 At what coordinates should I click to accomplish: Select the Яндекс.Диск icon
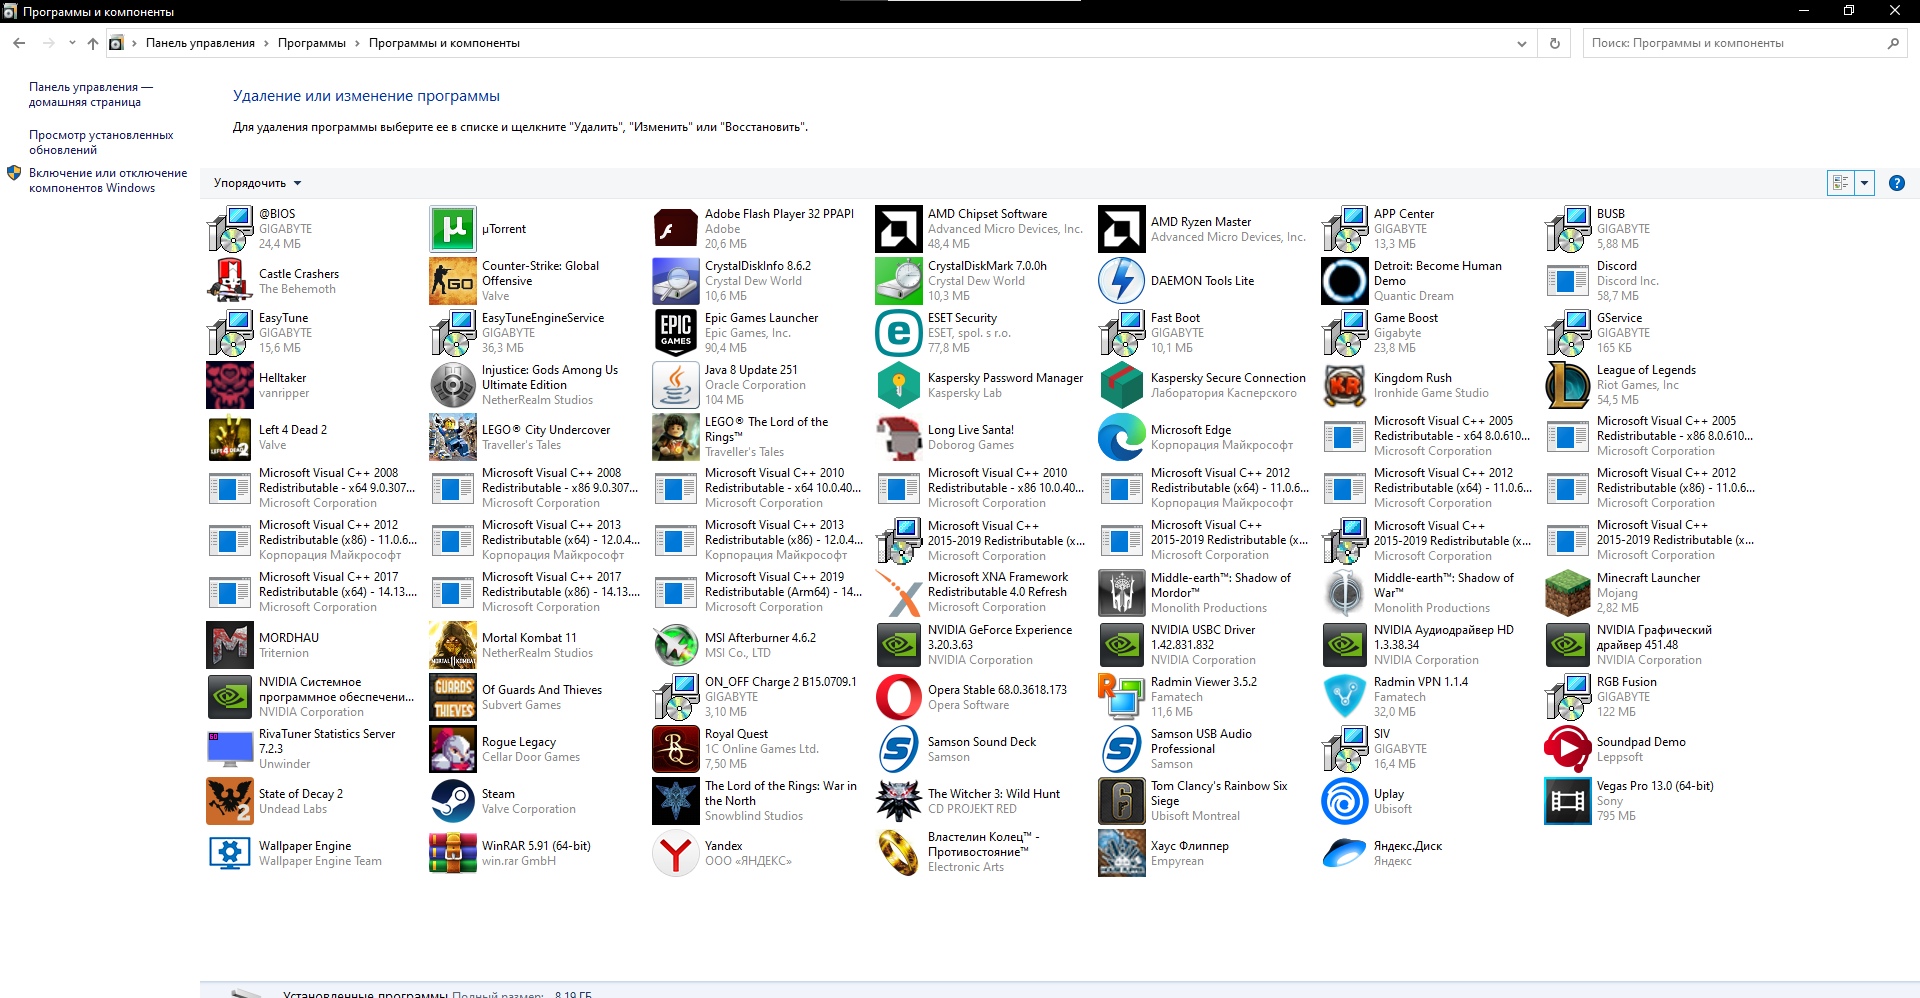pyautogui.click(x=1345, y=853)
